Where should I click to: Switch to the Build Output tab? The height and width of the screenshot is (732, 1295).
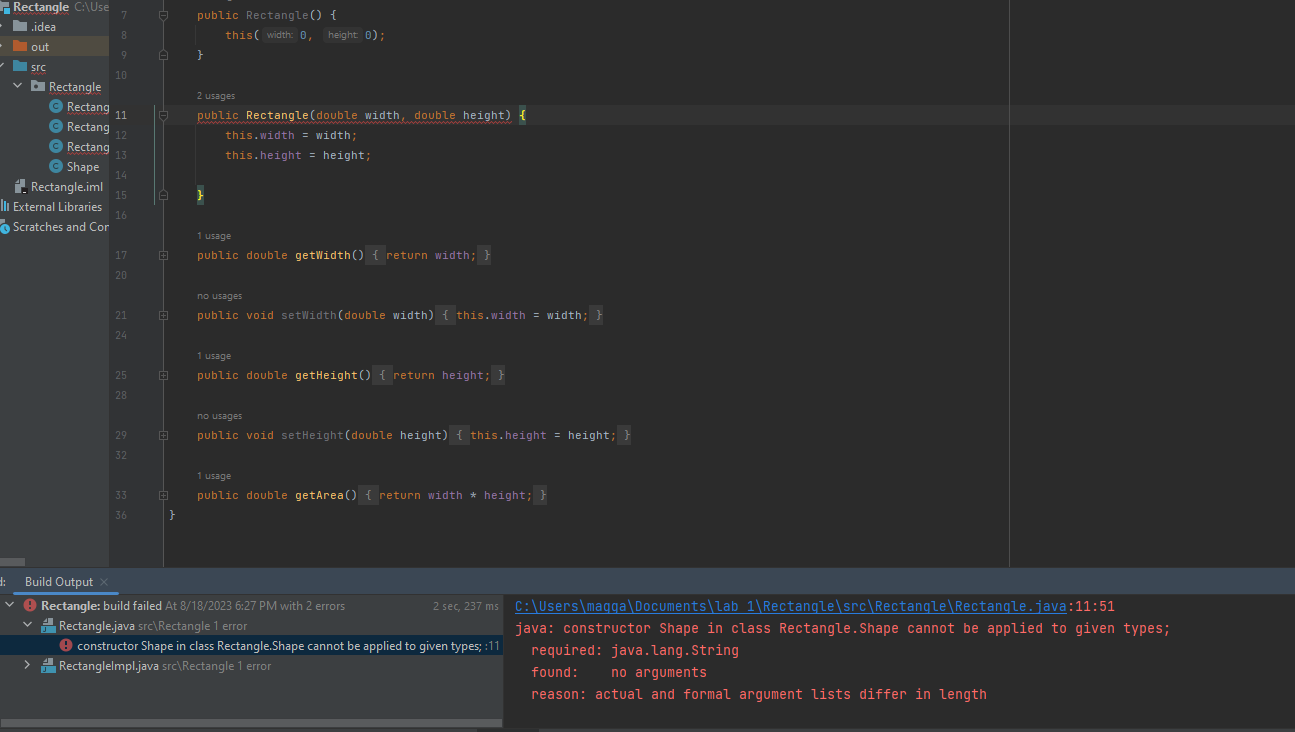pyautogui.click(x=58, y=581)
